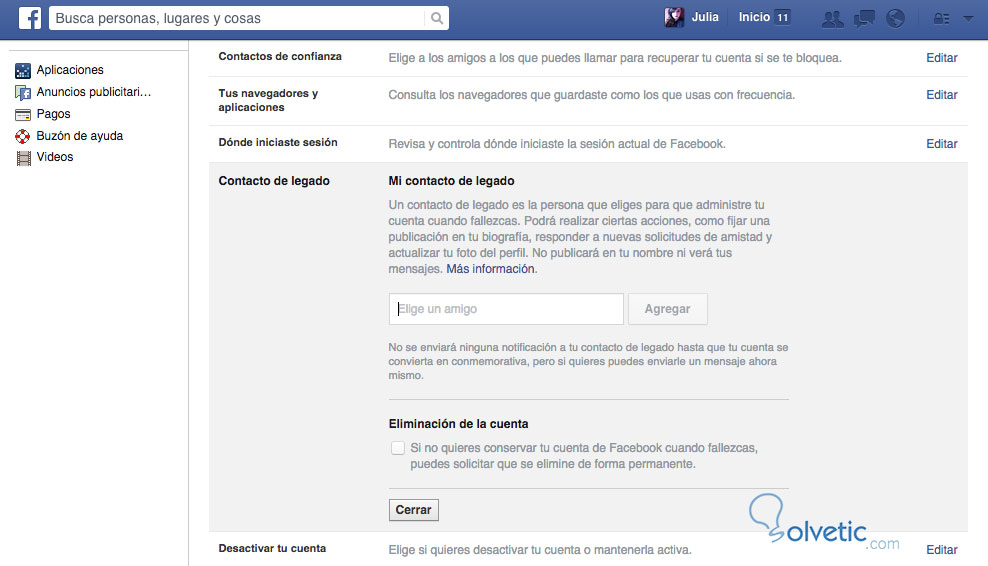Image resolution: width=988 pixels, height=566 pixels.
Task: Edit Tus navegadores y aplicaciones
Action: (x=941, y=95)
